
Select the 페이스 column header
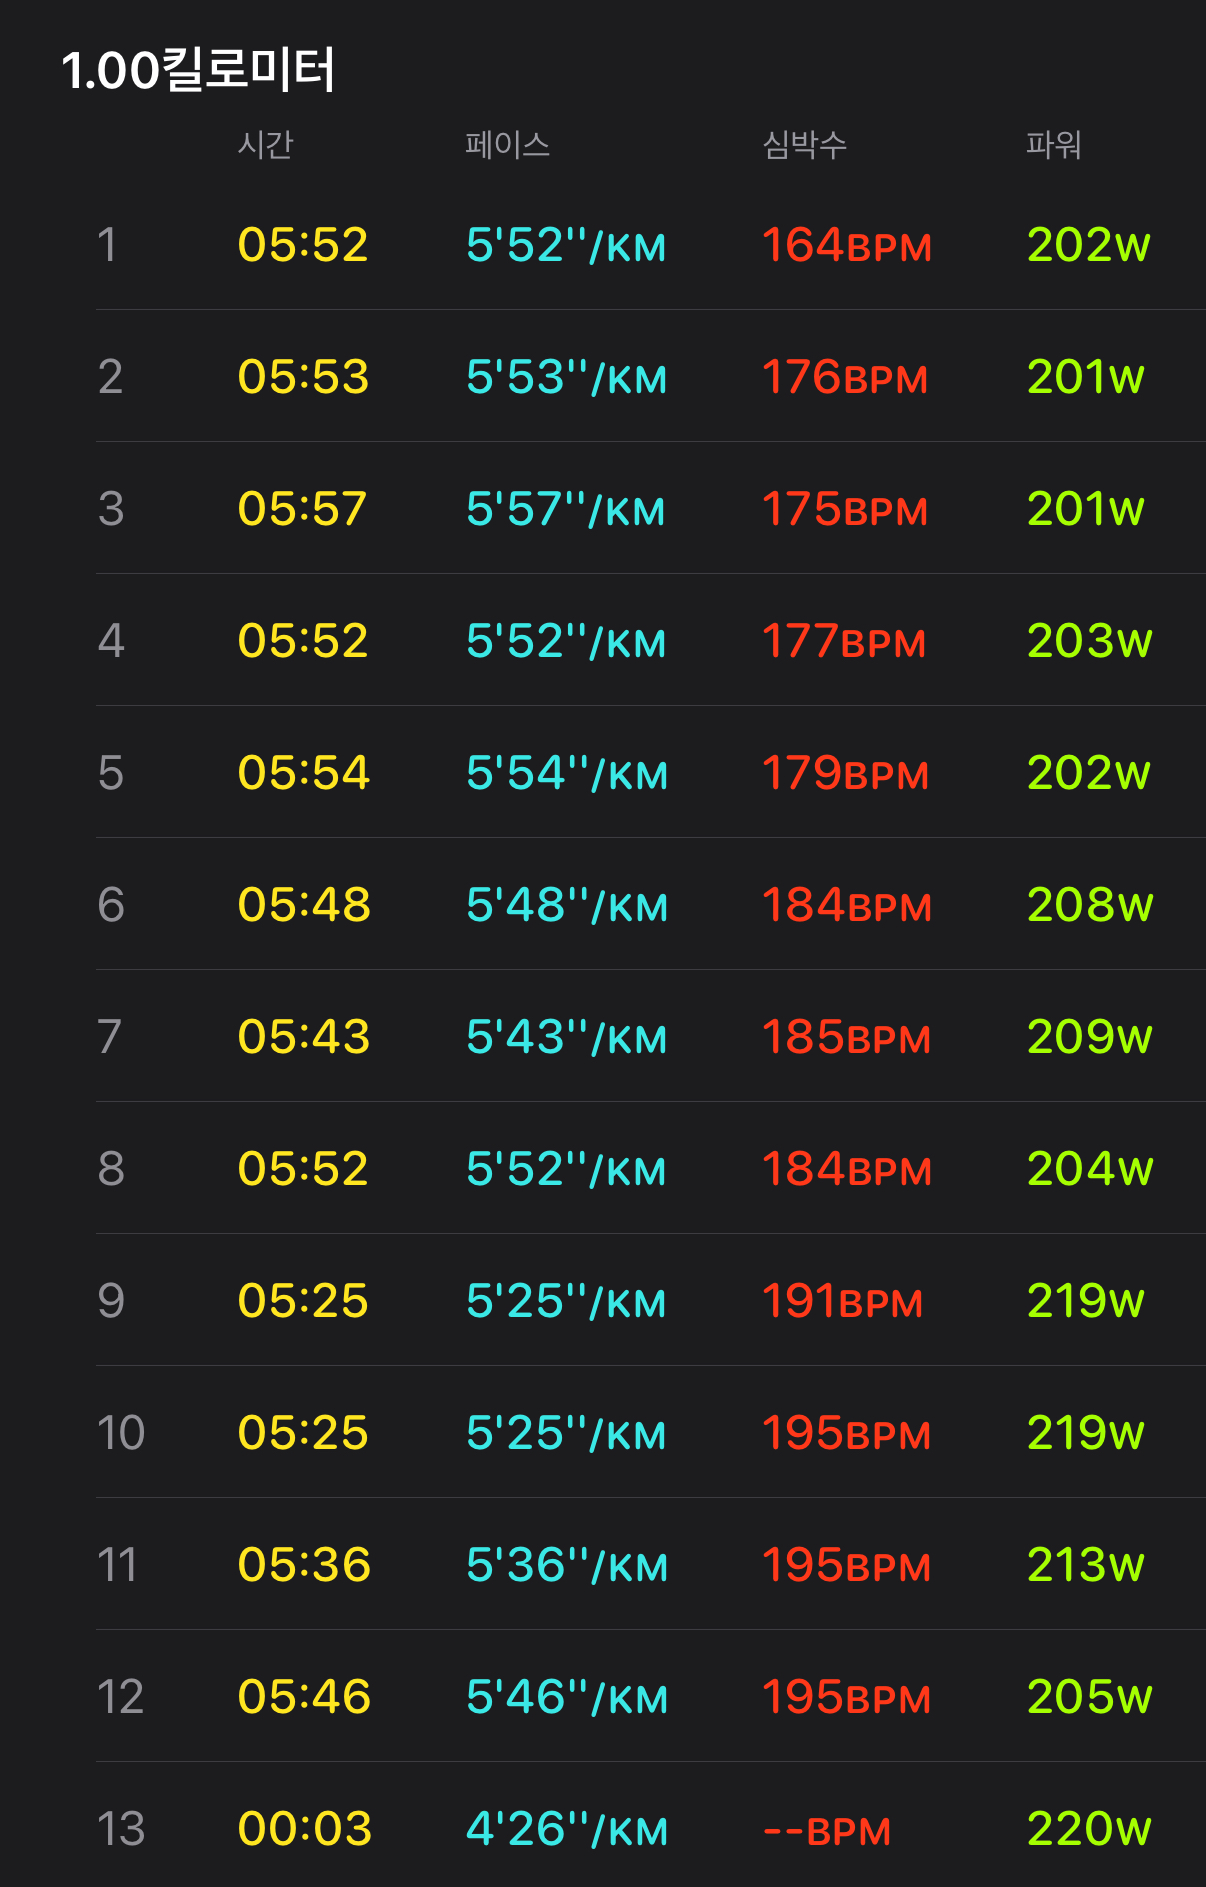tap(507, 145)
